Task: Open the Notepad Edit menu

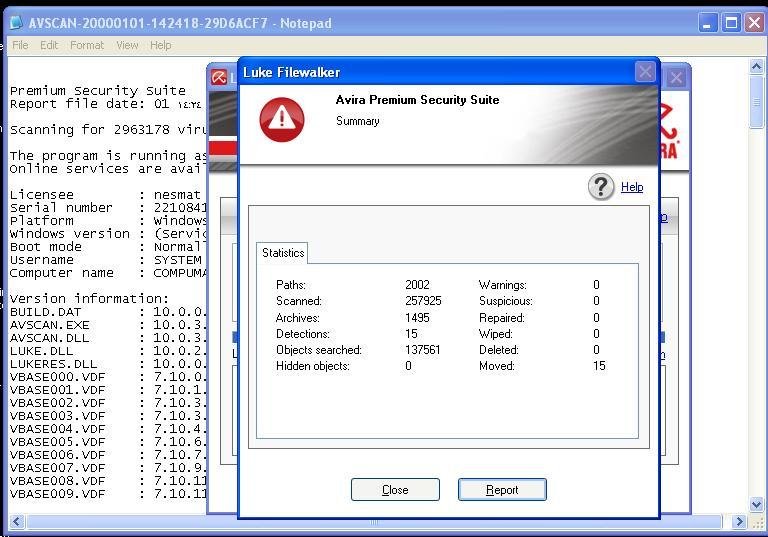Action: point(49,45)
